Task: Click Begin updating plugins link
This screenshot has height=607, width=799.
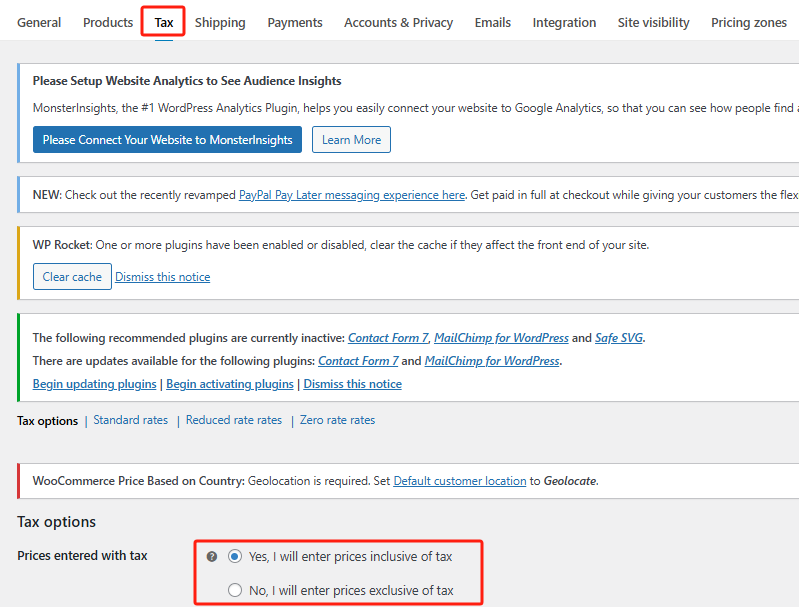Action: click(x=94, y=384)
